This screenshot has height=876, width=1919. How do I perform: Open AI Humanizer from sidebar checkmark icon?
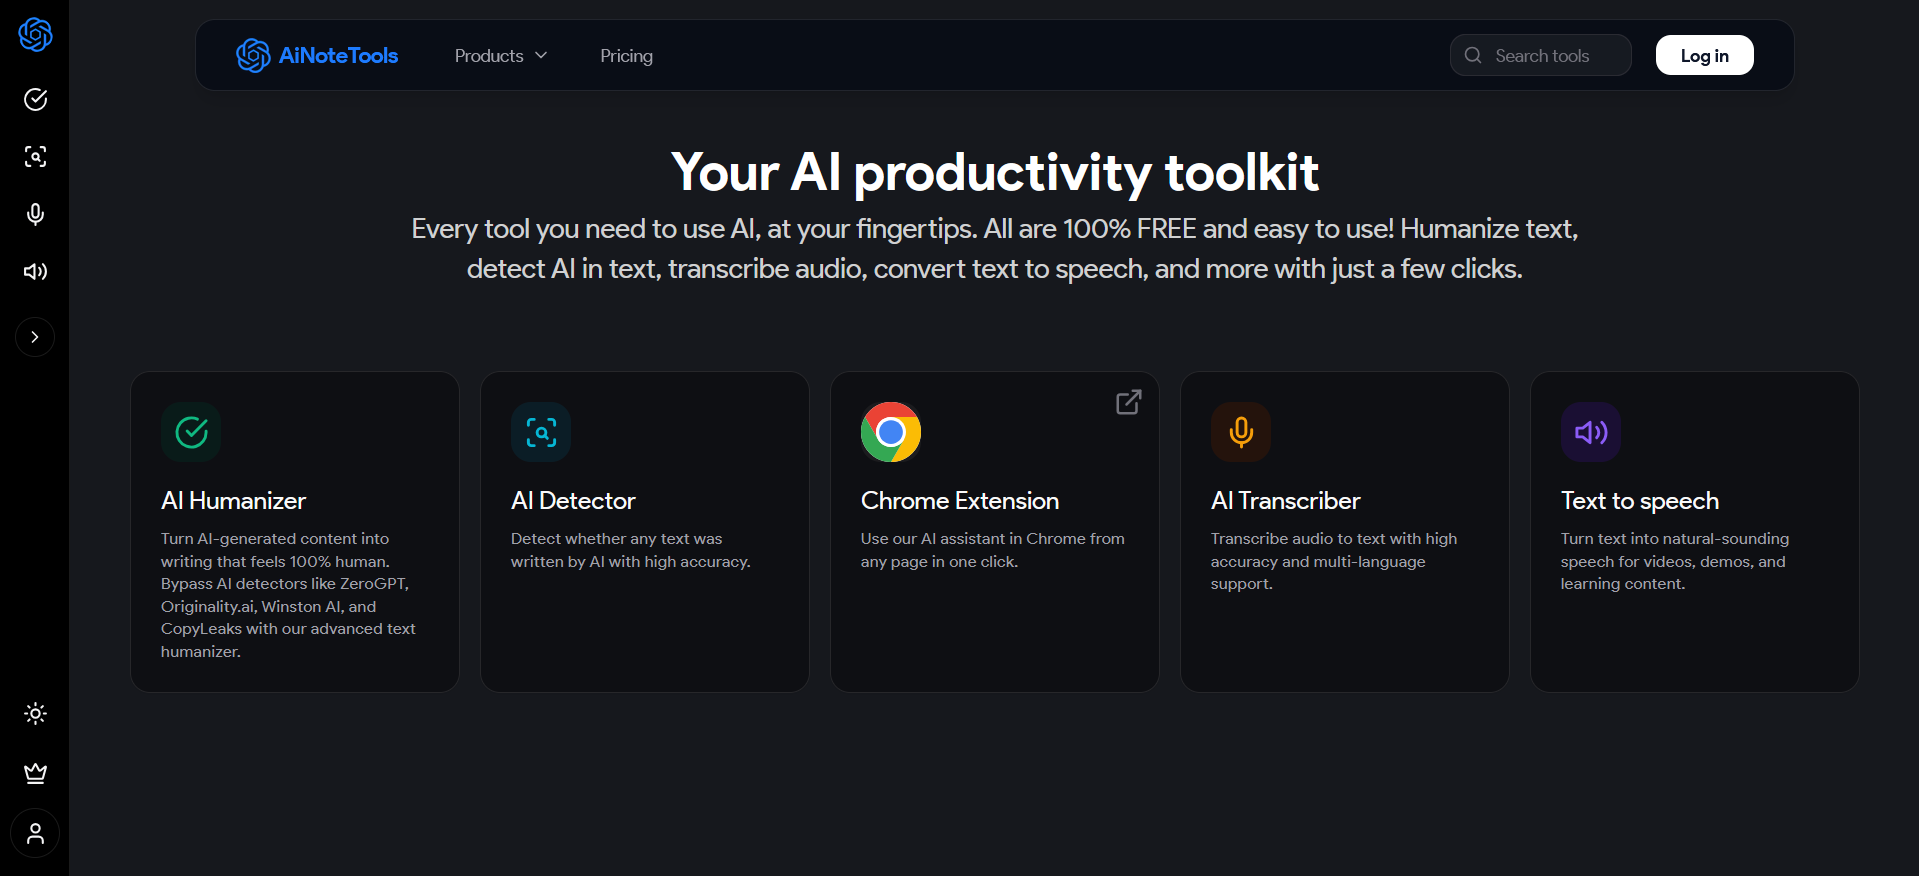coord(35,99)
